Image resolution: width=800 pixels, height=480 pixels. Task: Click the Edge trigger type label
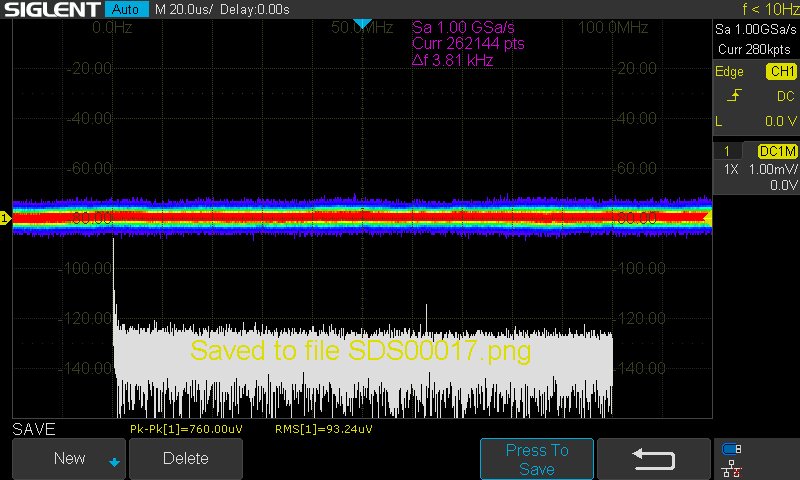click(x=729, y=72)
